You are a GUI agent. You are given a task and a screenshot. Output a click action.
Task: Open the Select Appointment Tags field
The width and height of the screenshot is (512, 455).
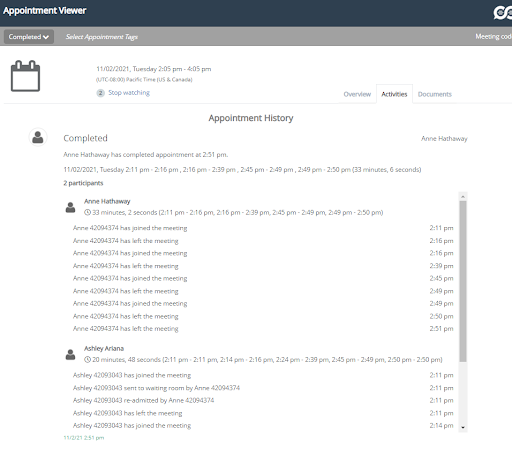click(102, 37)
